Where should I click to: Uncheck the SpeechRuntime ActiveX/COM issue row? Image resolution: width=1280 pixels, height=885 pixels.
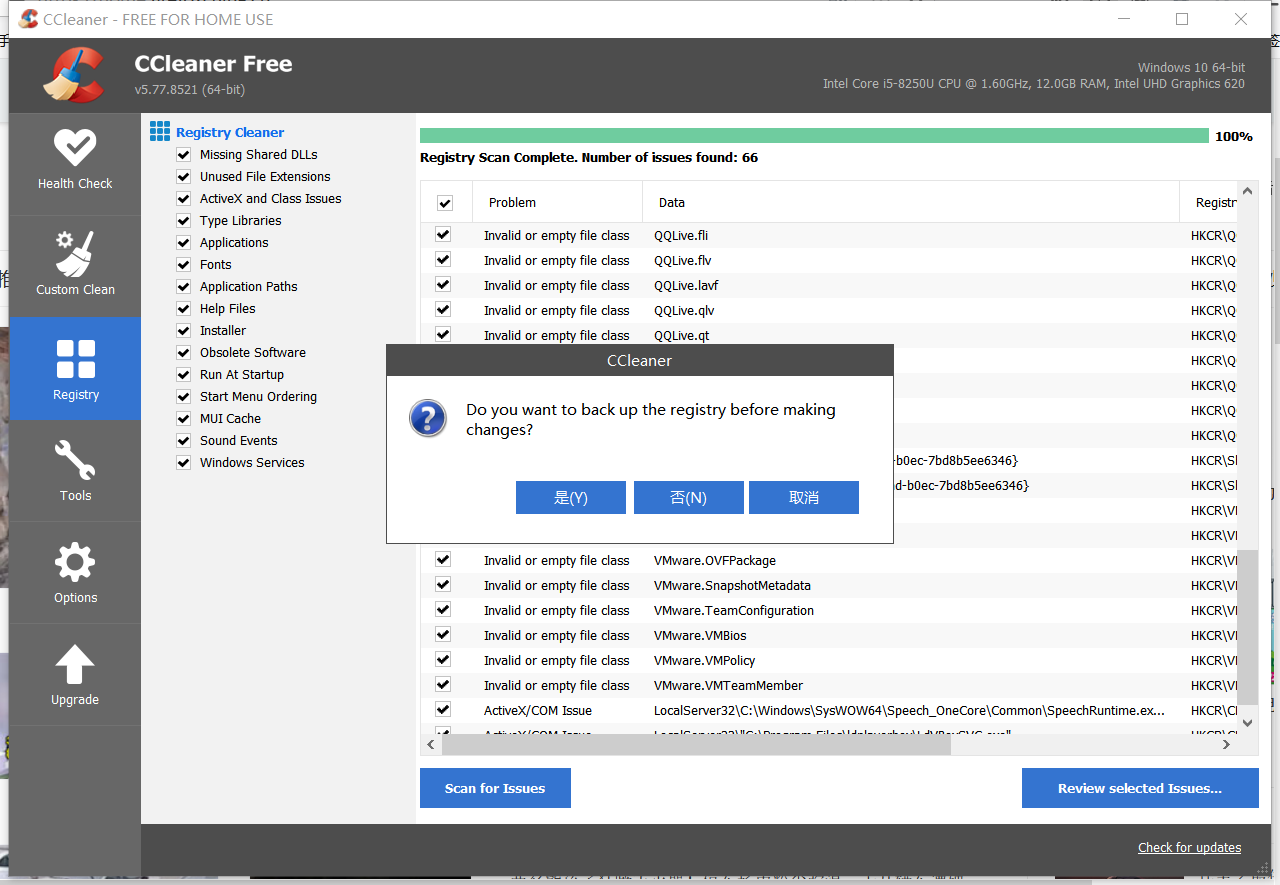click(443, 710)
